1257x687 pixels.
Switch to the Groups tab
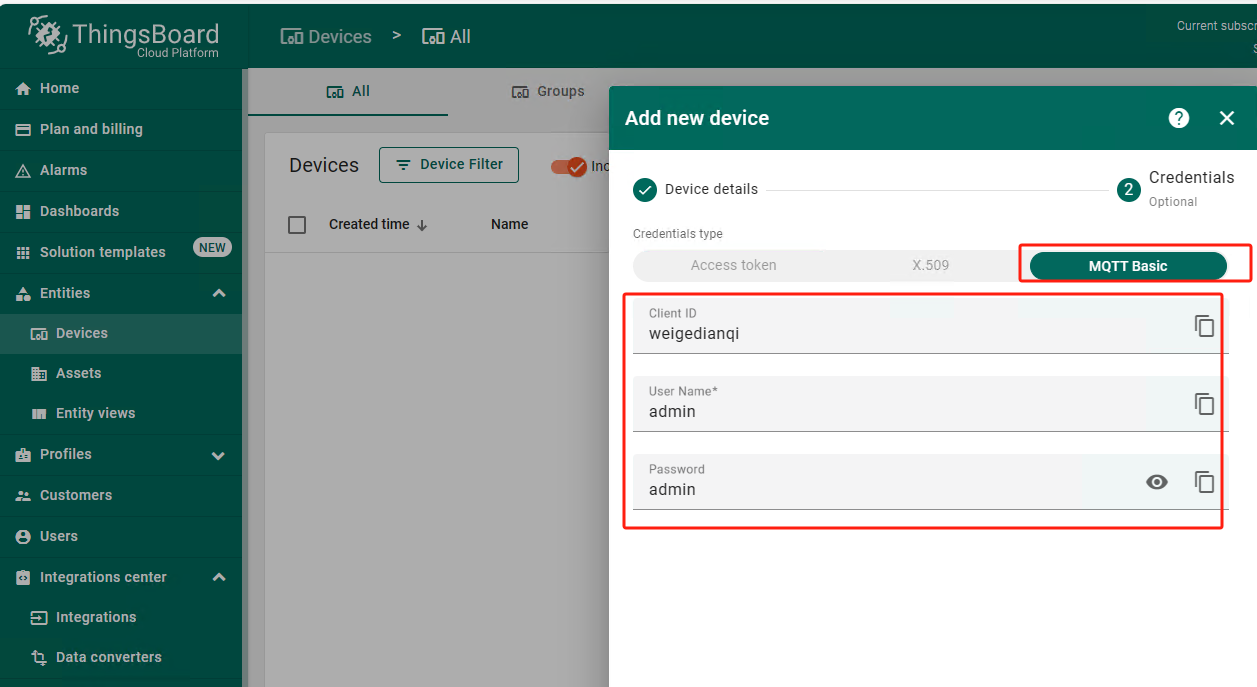click(548, 91)
